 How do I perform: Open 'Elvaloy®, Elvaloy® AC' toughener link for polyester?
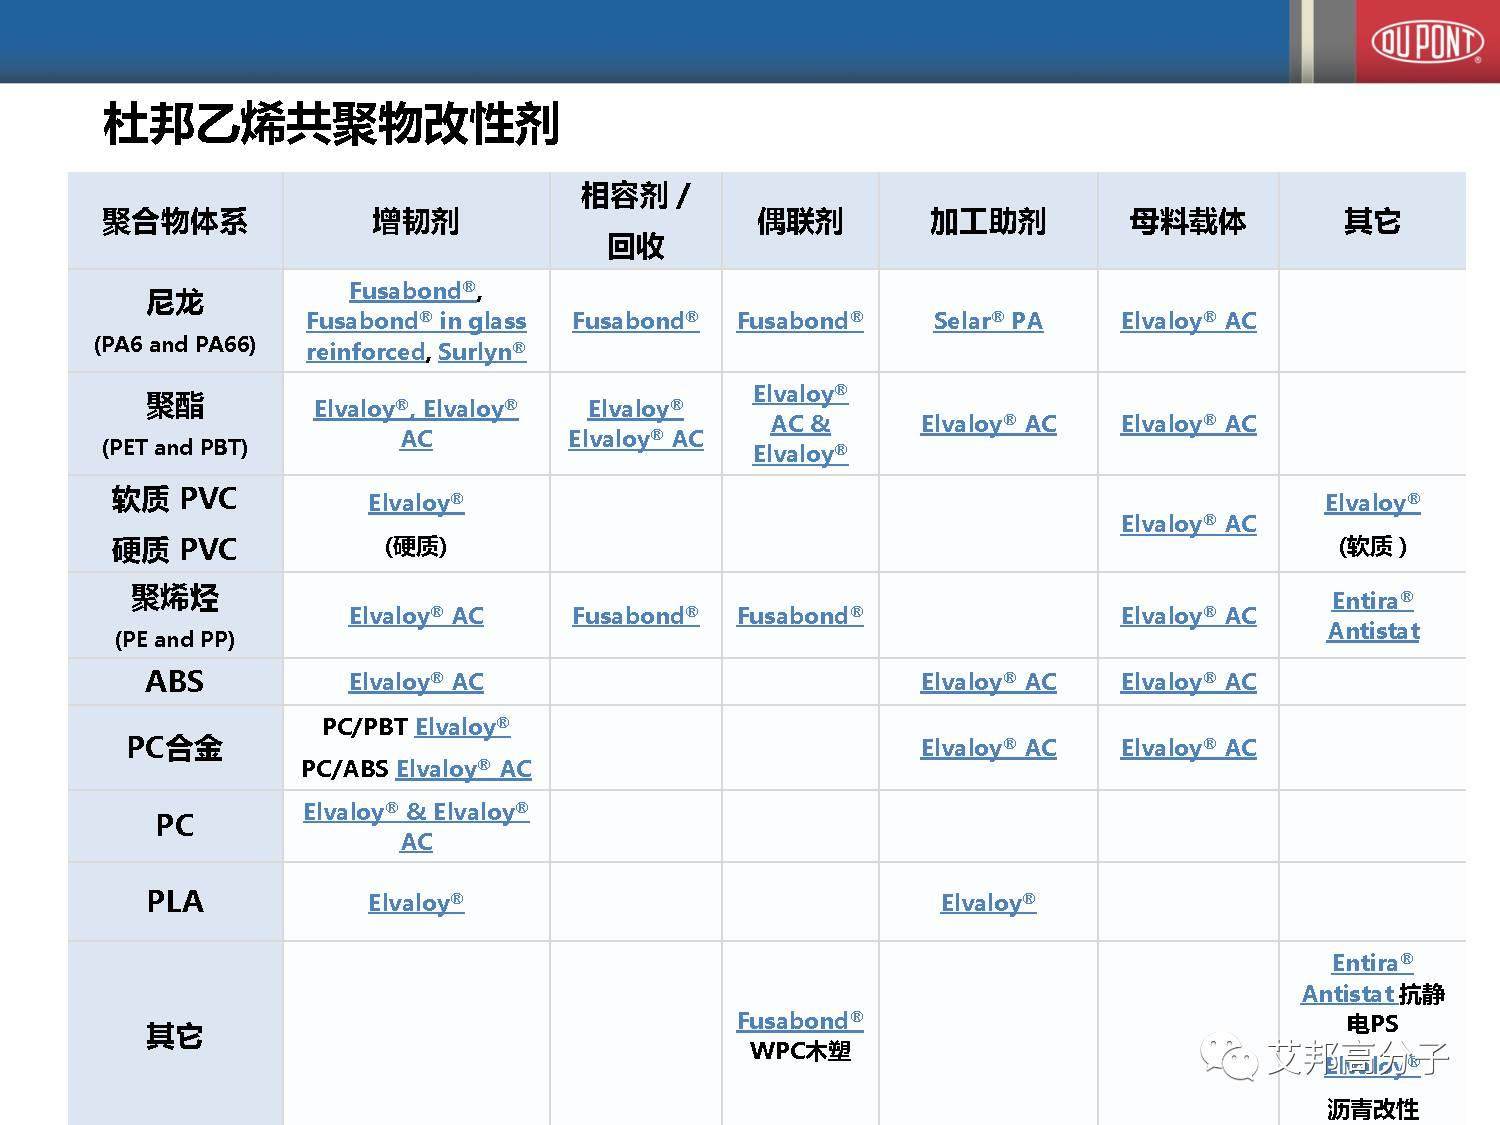click(416, 424)
